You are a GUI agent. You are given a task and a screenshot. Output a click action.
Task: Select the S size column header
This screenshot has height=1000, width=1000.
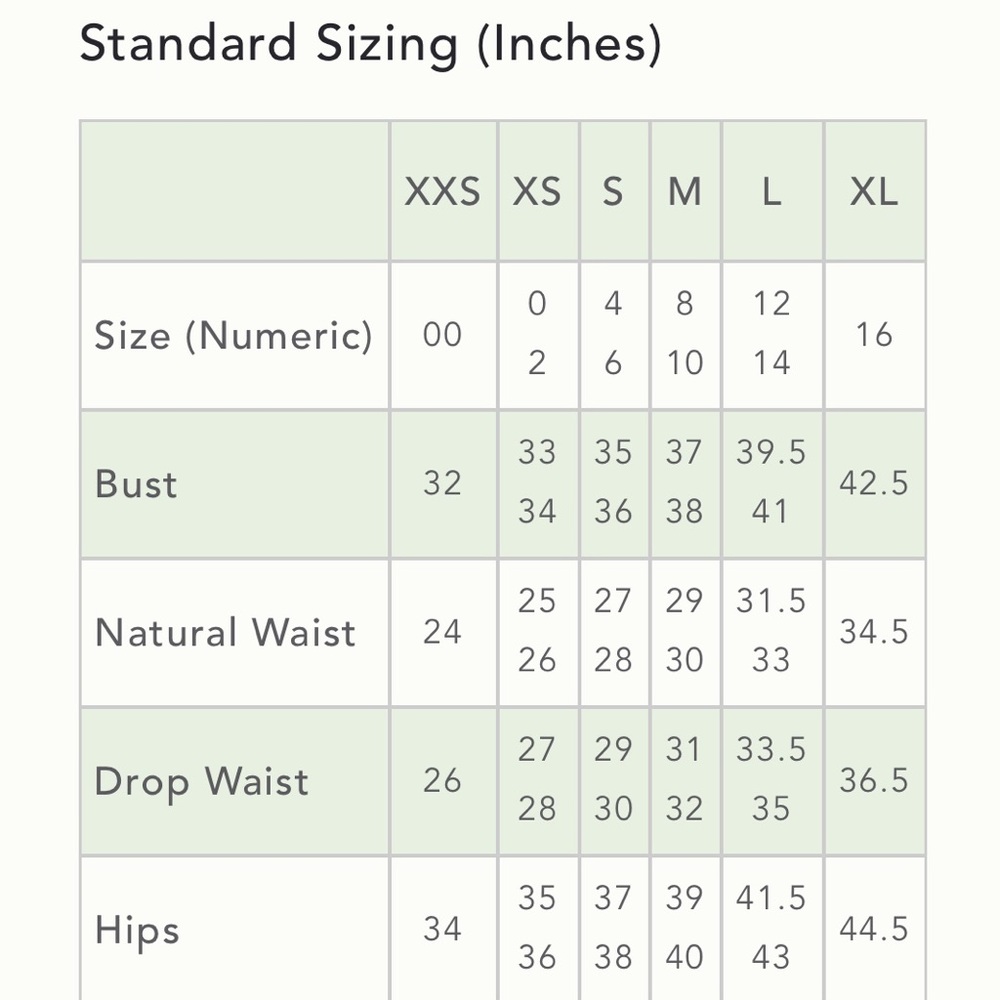pos(613,191)
